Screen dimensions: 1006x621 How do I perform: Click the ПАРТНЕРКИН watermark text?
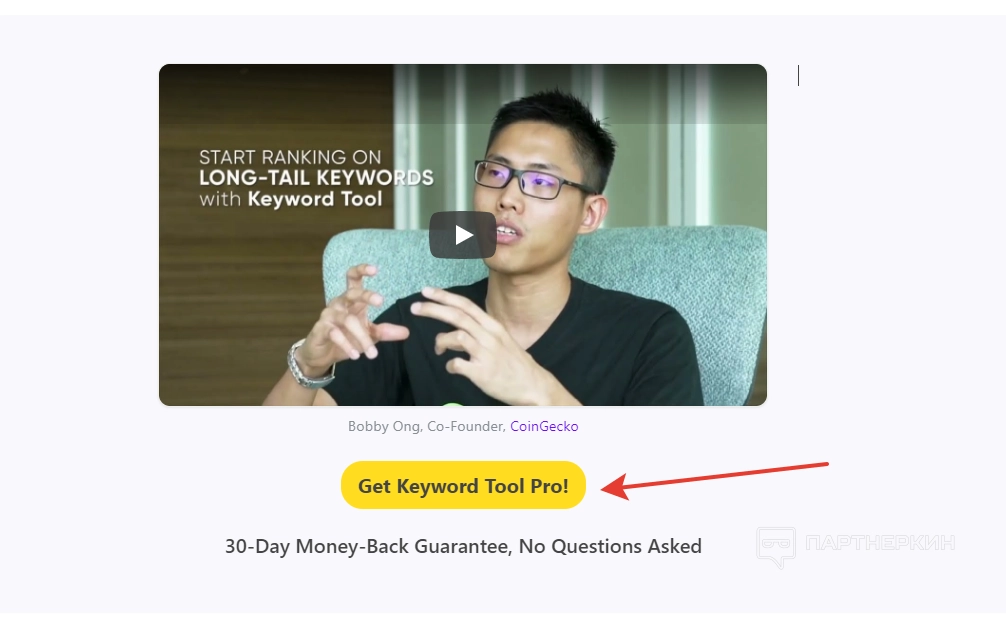pyautogui.click(x=880, y=543)
